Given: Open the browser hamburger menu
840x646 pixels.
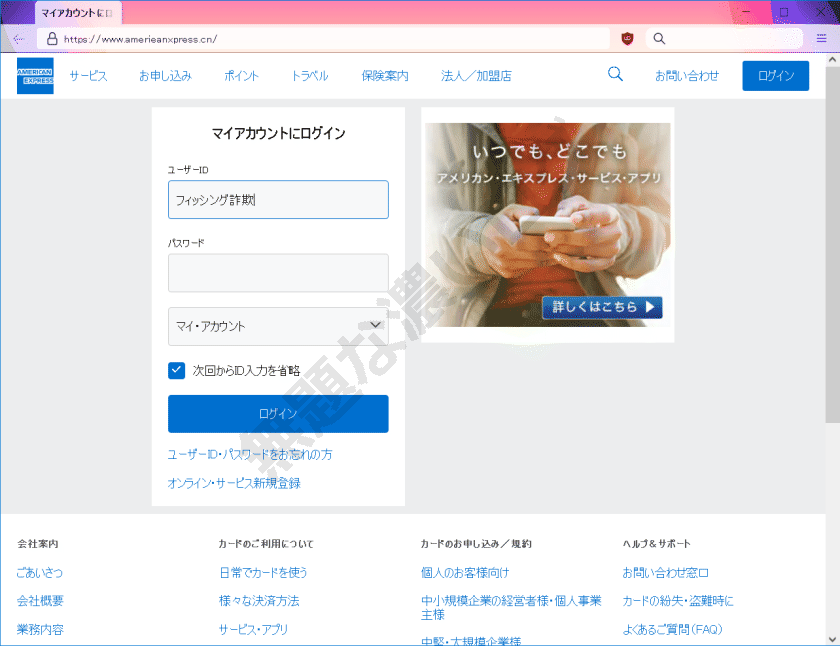Looking at the screenshot, I should [x=821, y=39].
